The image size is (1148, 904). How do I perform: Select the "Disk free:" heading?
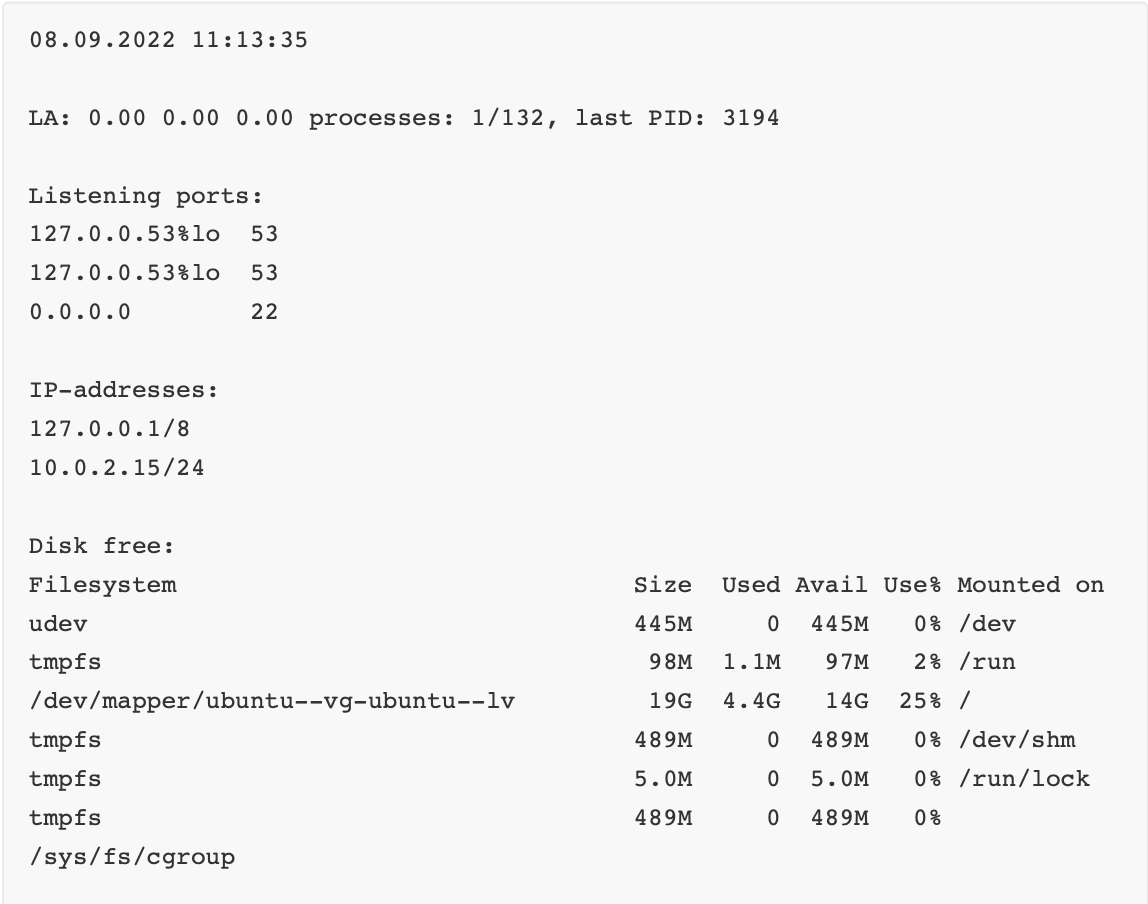click(x=101, y=546)
